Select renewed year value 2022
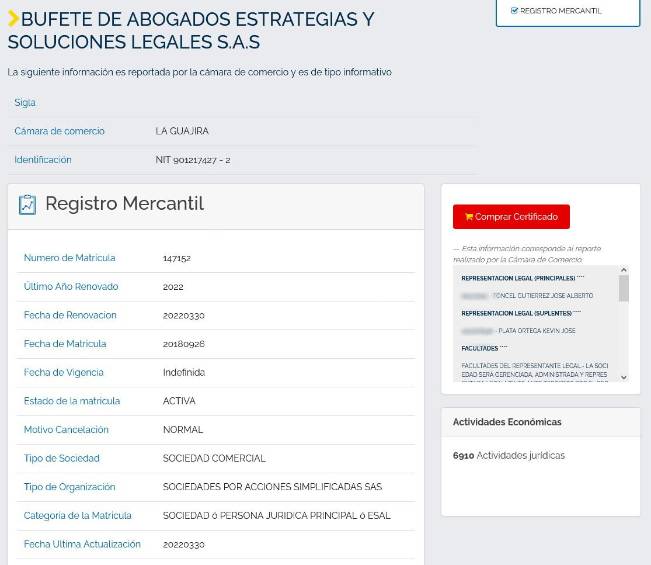 point(173,287)
